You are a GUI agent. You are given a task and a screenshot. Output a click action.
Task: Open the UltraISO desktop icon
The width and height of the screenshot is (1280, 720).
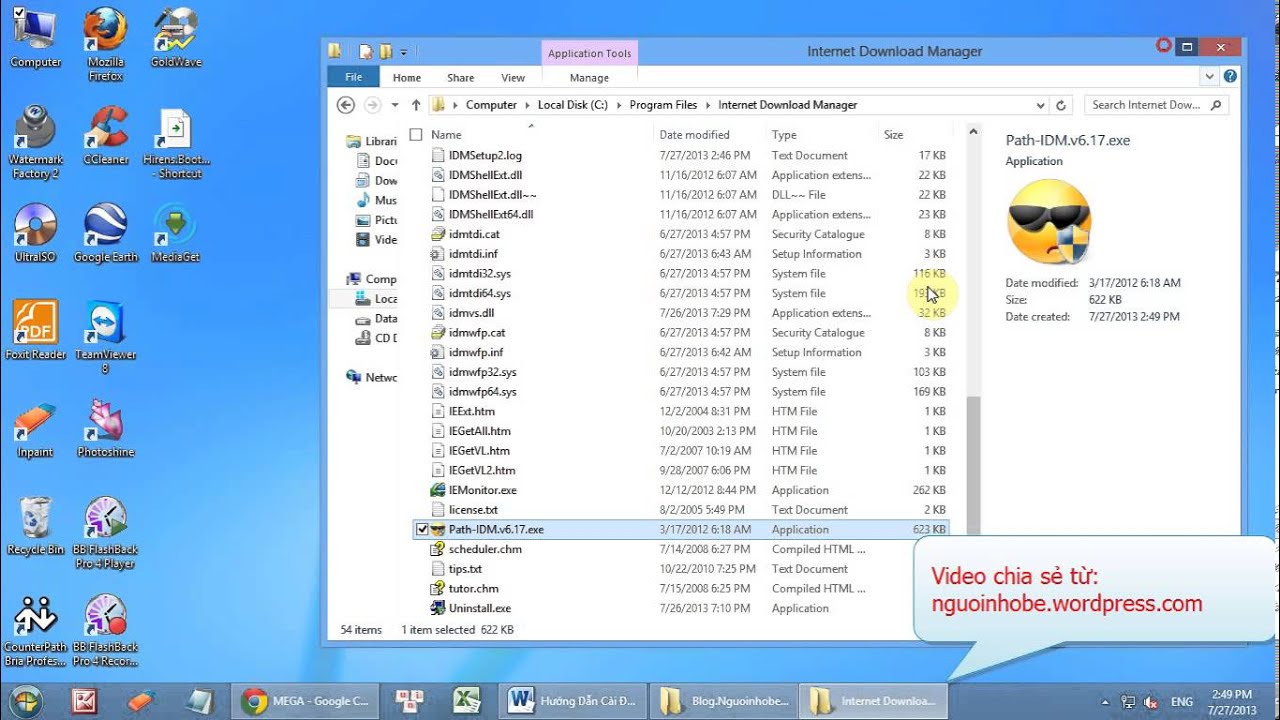(35, 230)
